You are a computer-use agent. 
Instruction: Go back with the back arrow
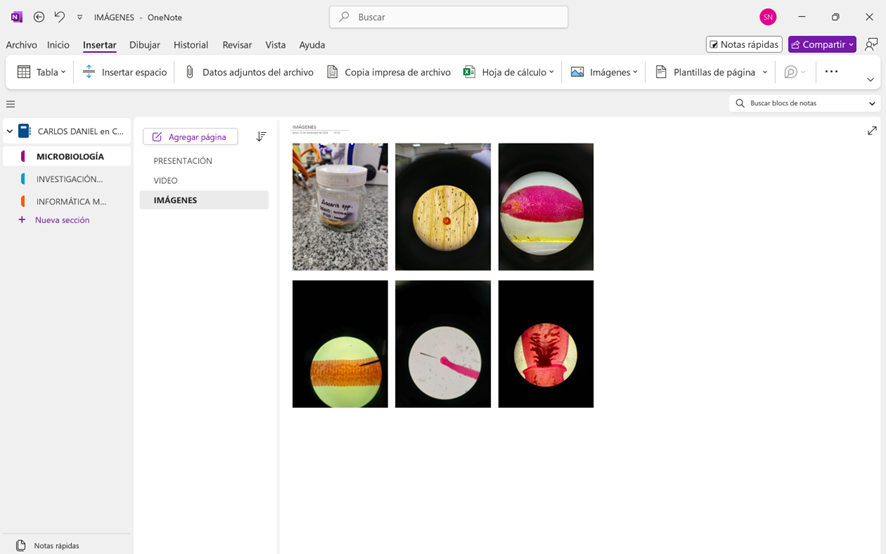click(39, 17)
